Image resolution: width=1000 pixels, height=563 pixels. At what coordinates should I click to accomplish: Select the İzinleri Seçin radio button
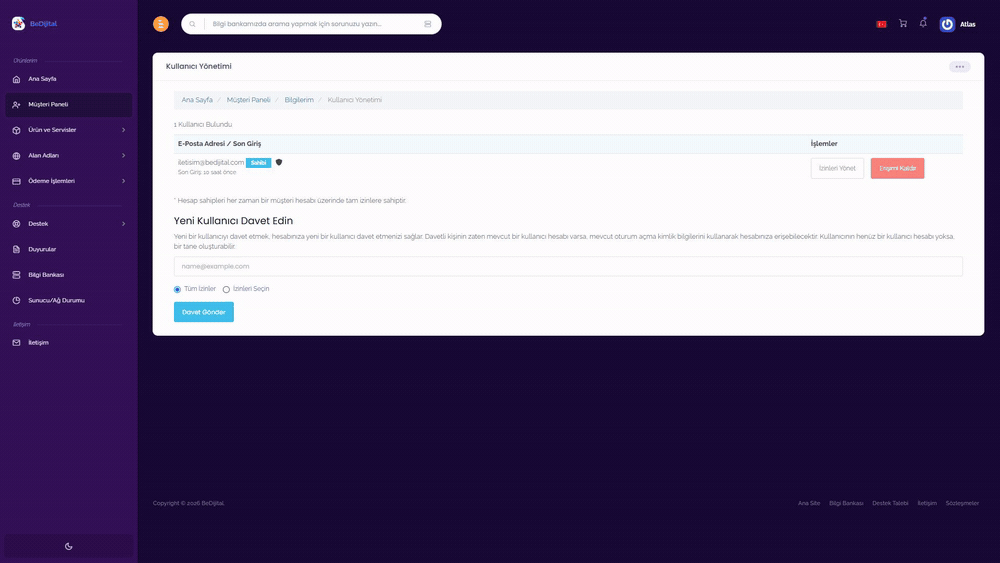pyautogui.click(x=226, y=289)
